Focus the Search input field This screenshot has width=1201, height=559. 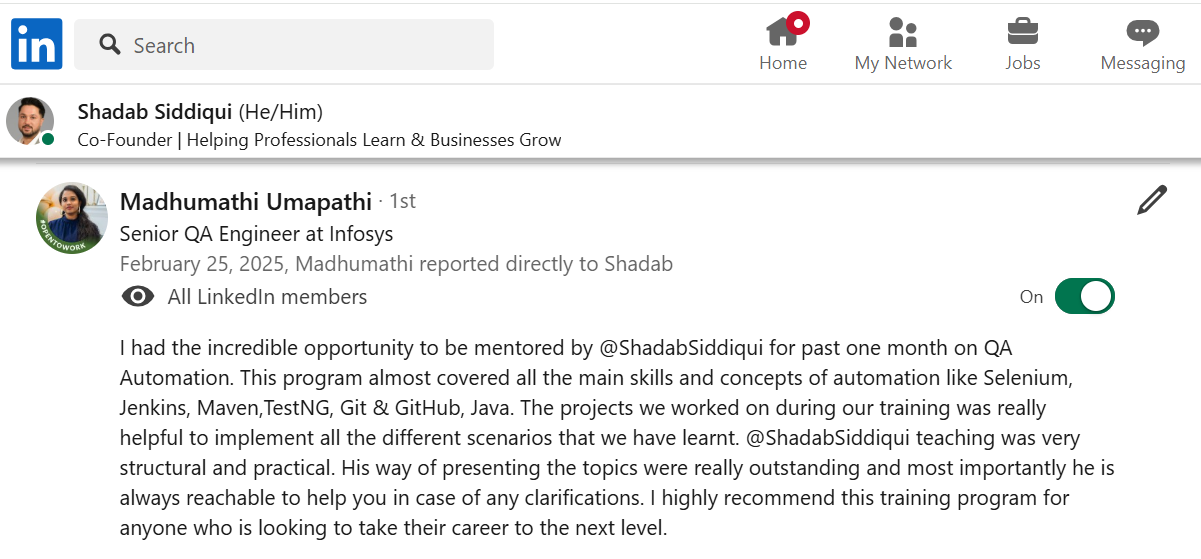(x=300, y=45)
